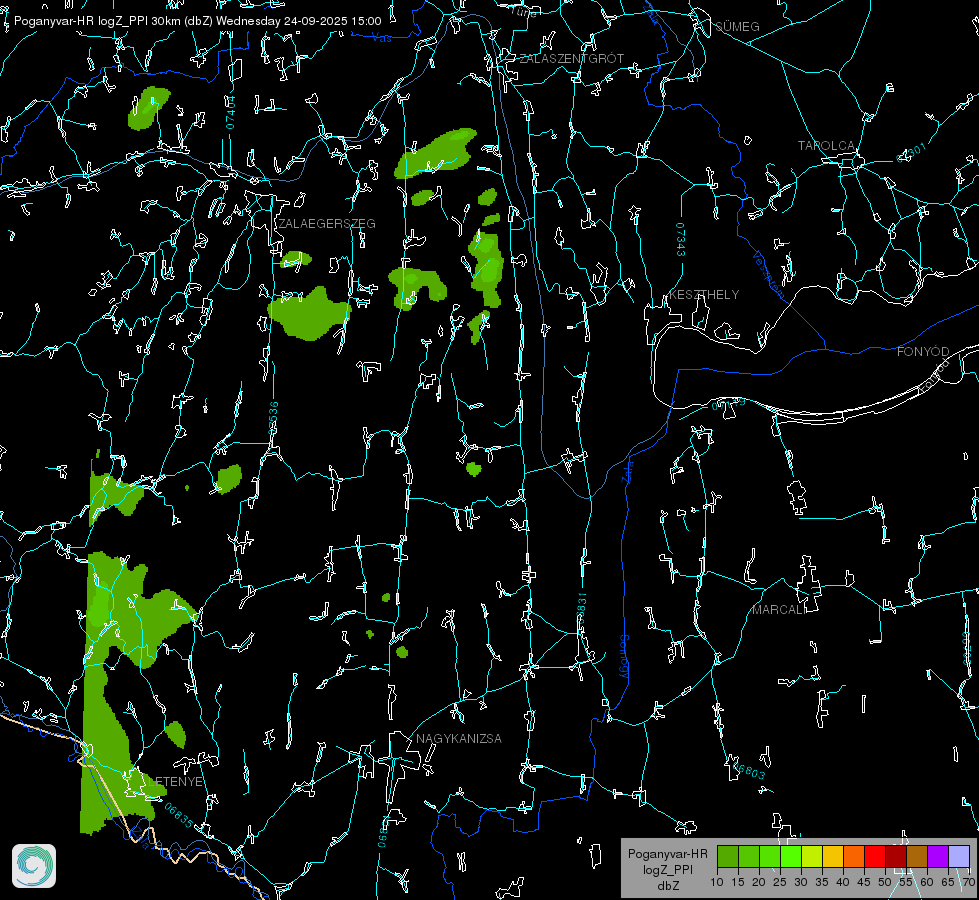Click road number label 07343
This screenshot has width=979, height=900.
[x=681, y=240]
